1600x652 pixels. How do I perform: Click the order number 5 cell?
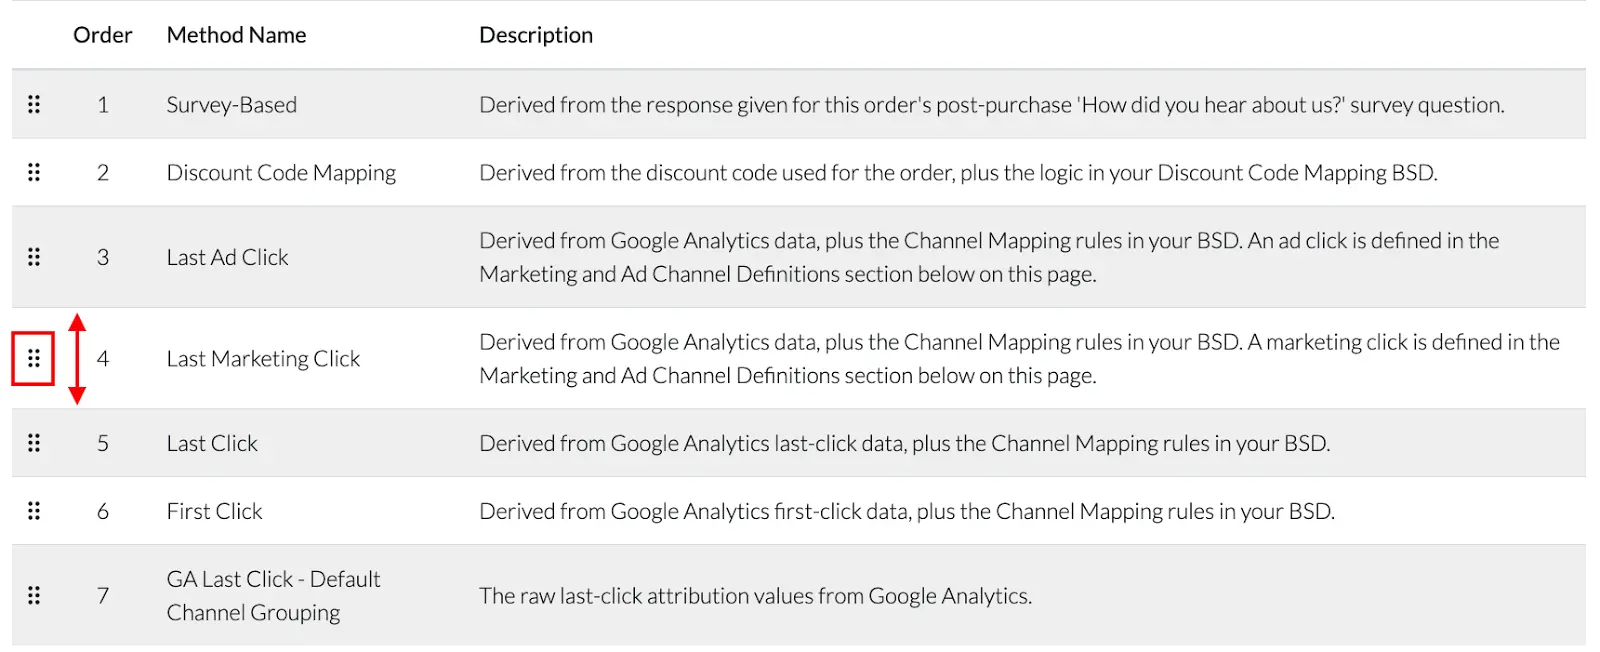point(103,443)
